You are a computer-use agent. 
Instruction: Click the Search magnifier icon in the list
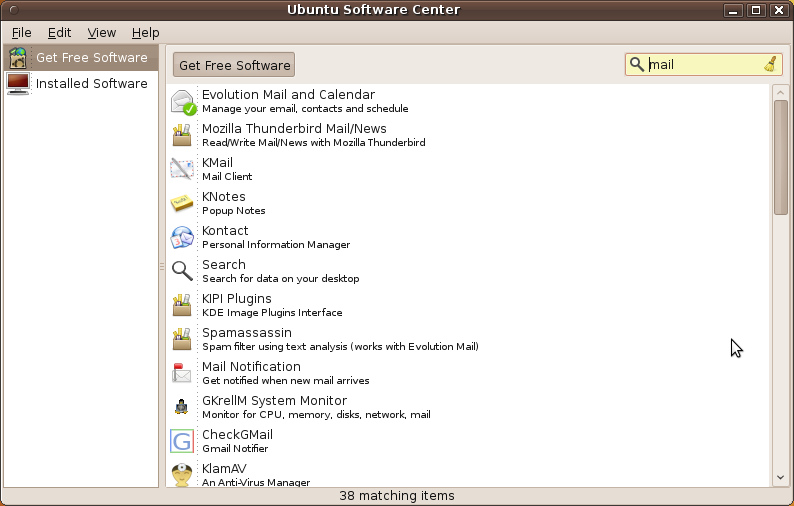pyautogui.click(x=182, y=271)
